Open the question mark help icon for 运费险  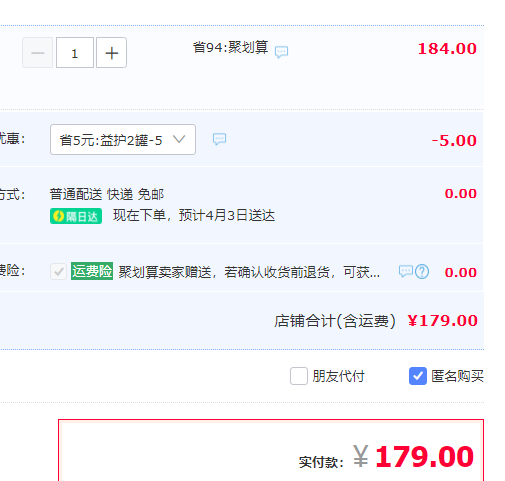pos(422,272)
